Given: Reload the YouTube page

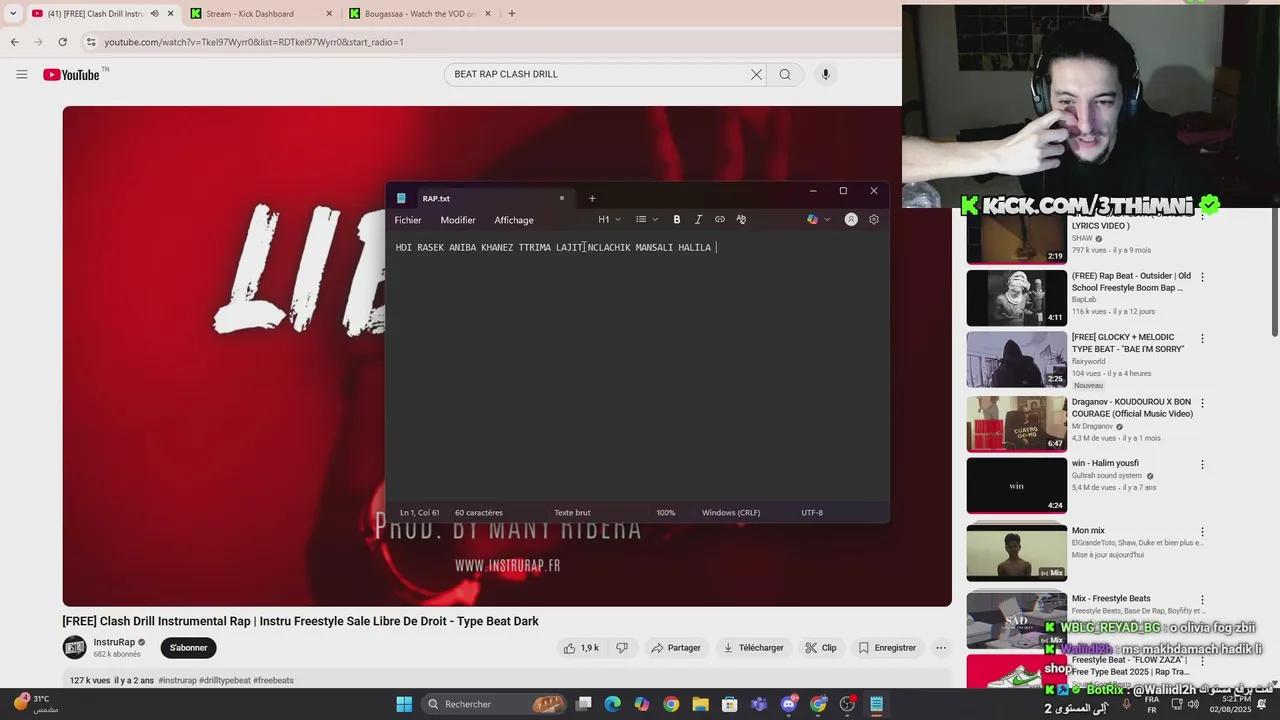Looking at the screenshot, I should coord(62,42).
